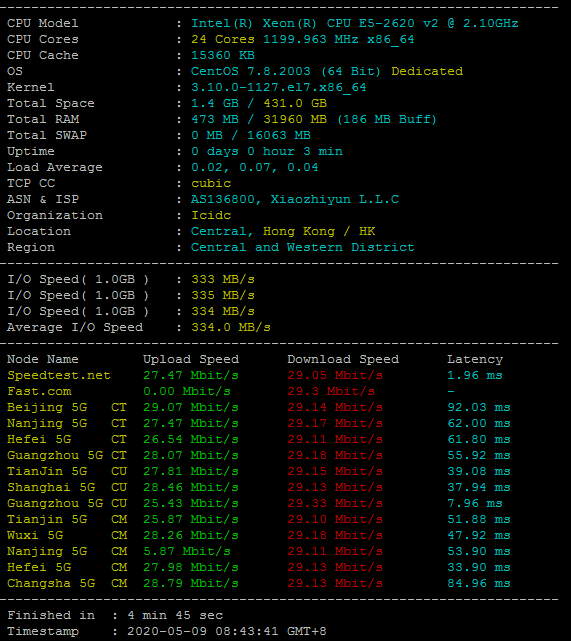Click the timestamp 2020-05-09 08:43:41 GMT+8
The image size is (571, 641).
[227, 631]
